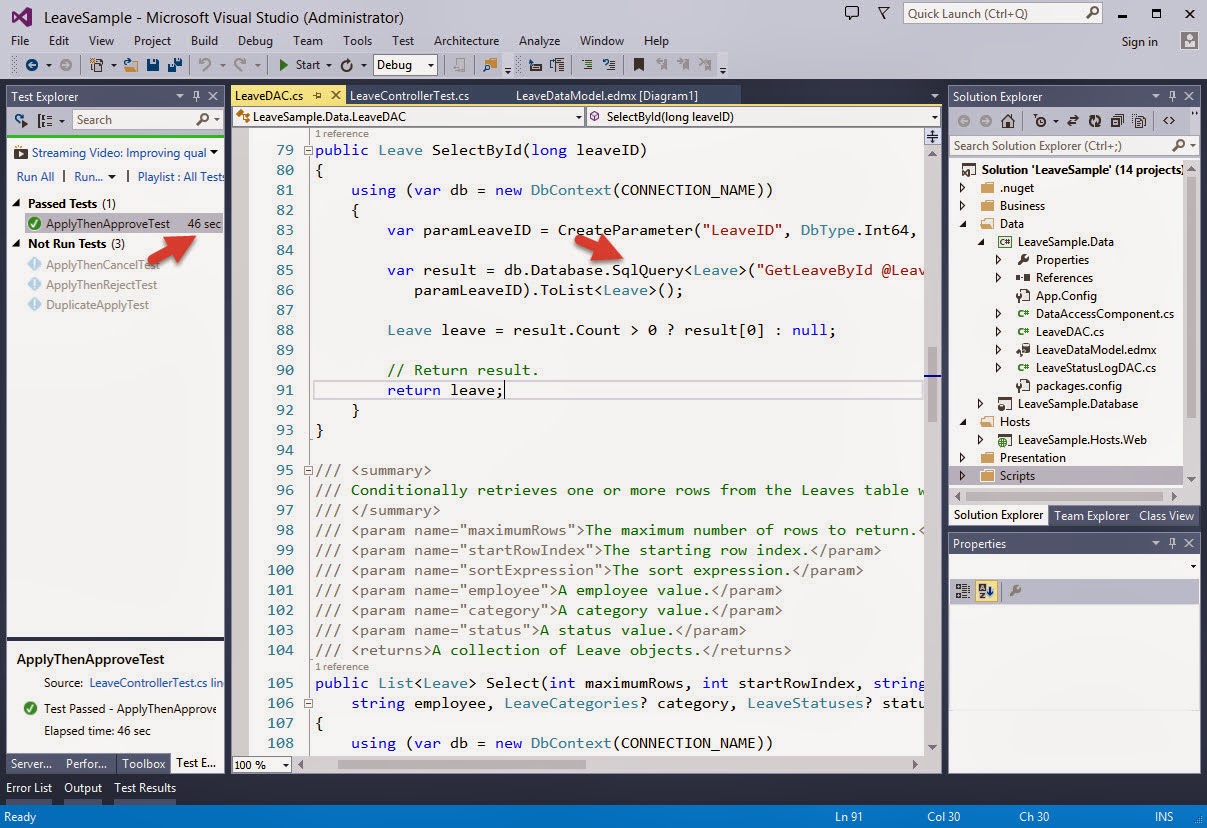Click the Property Pages wrench icon
The image size is (1207, 828).
coord(1015,591)
